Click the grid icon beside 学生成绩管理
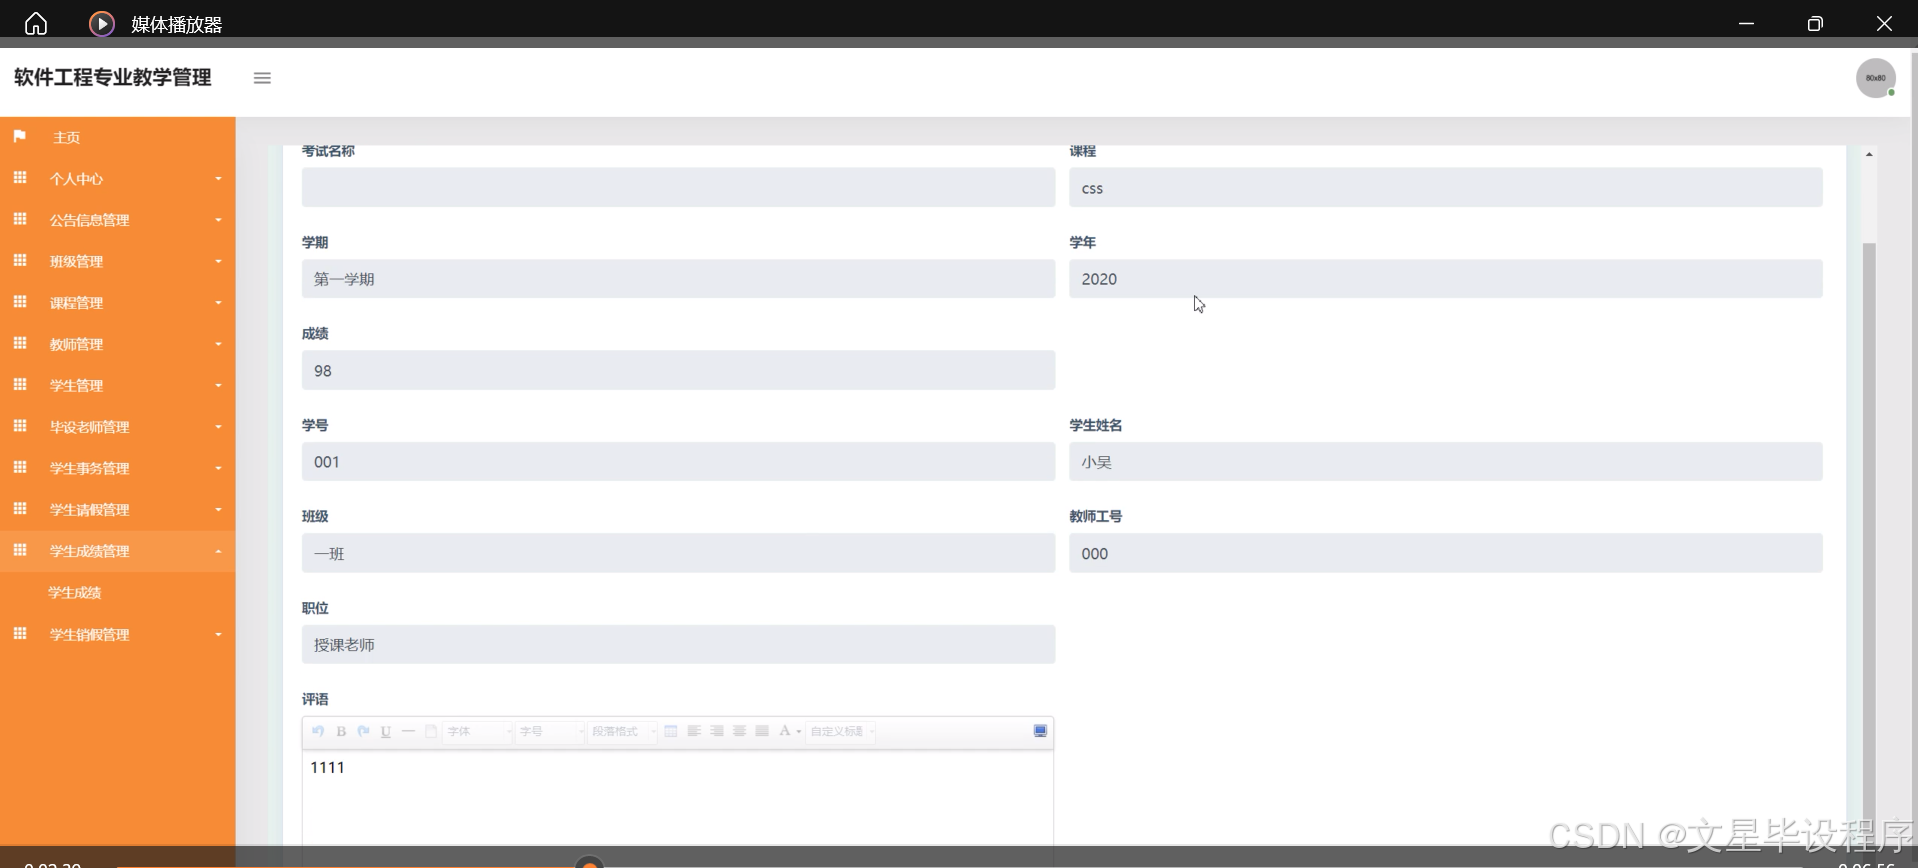 20,550
